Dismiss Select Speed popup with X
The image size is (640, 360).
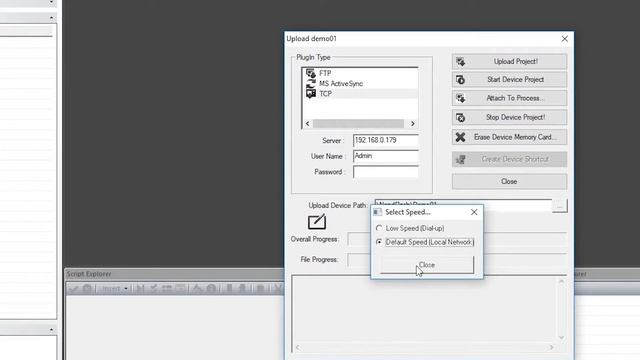coord(474,212)
